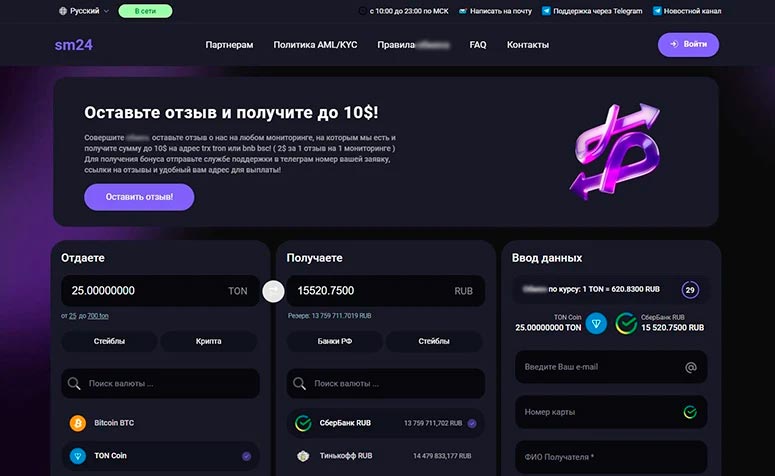Click the 700 ton maximum amount link
Screen dimensions: 775x476
click(98, 316)
